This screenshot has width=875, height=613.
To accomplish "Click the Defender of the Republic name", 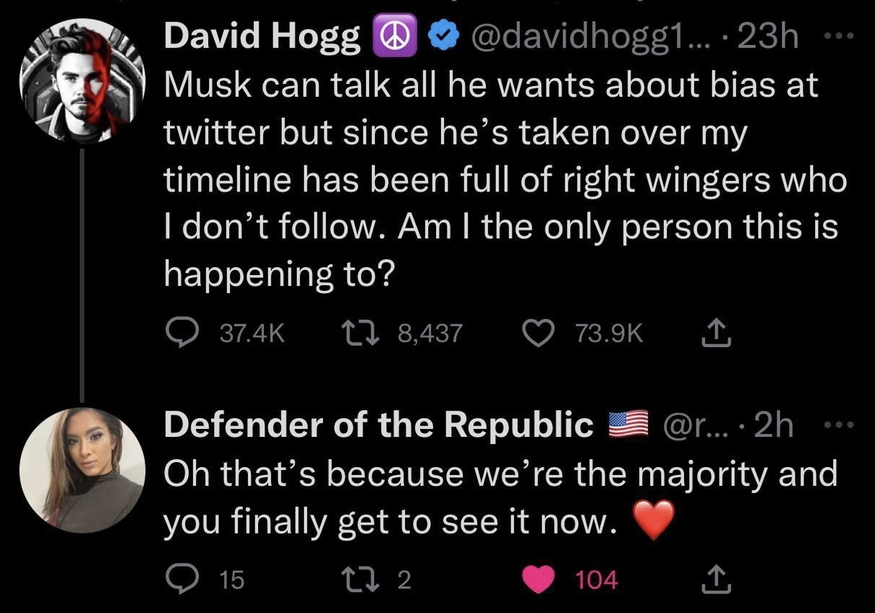I will [378, 426].
